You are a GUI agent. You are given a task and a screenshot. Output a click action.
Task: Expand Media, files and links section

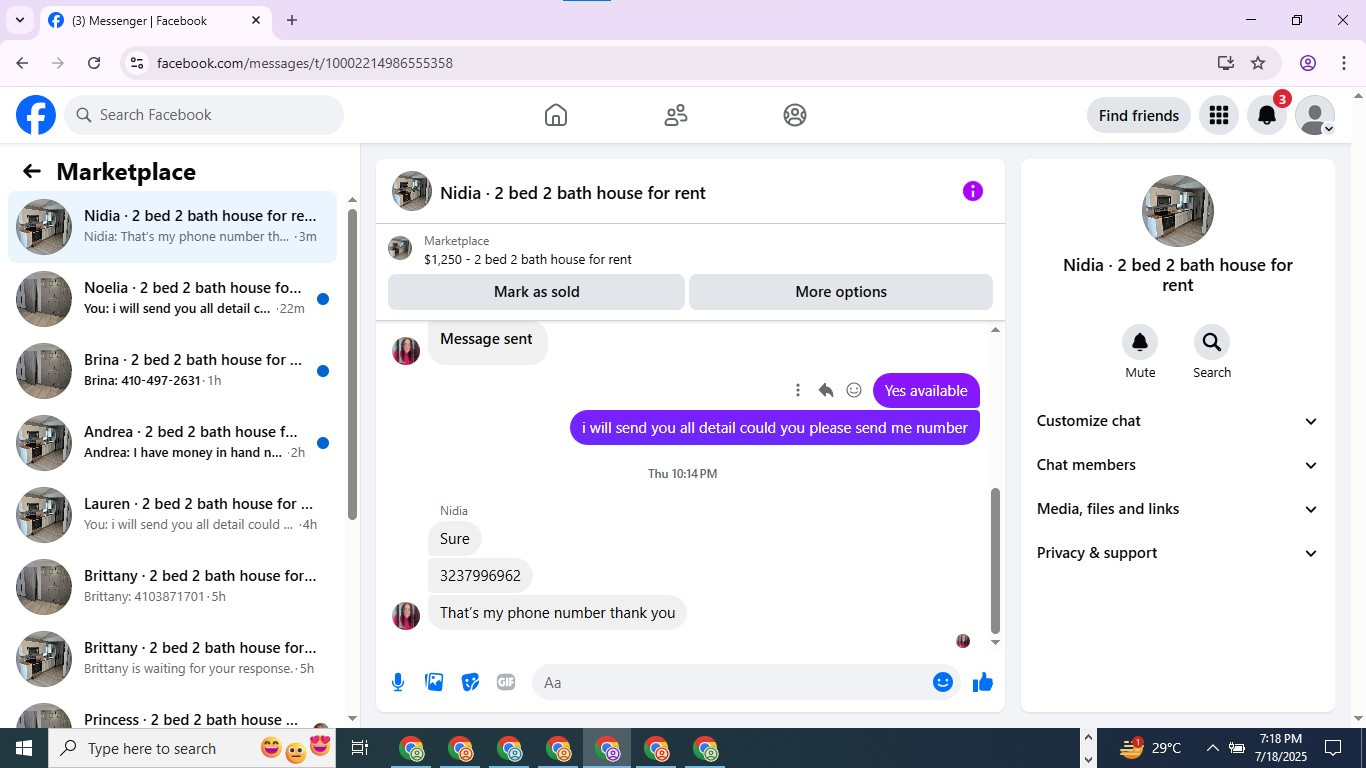(1178, 509)
